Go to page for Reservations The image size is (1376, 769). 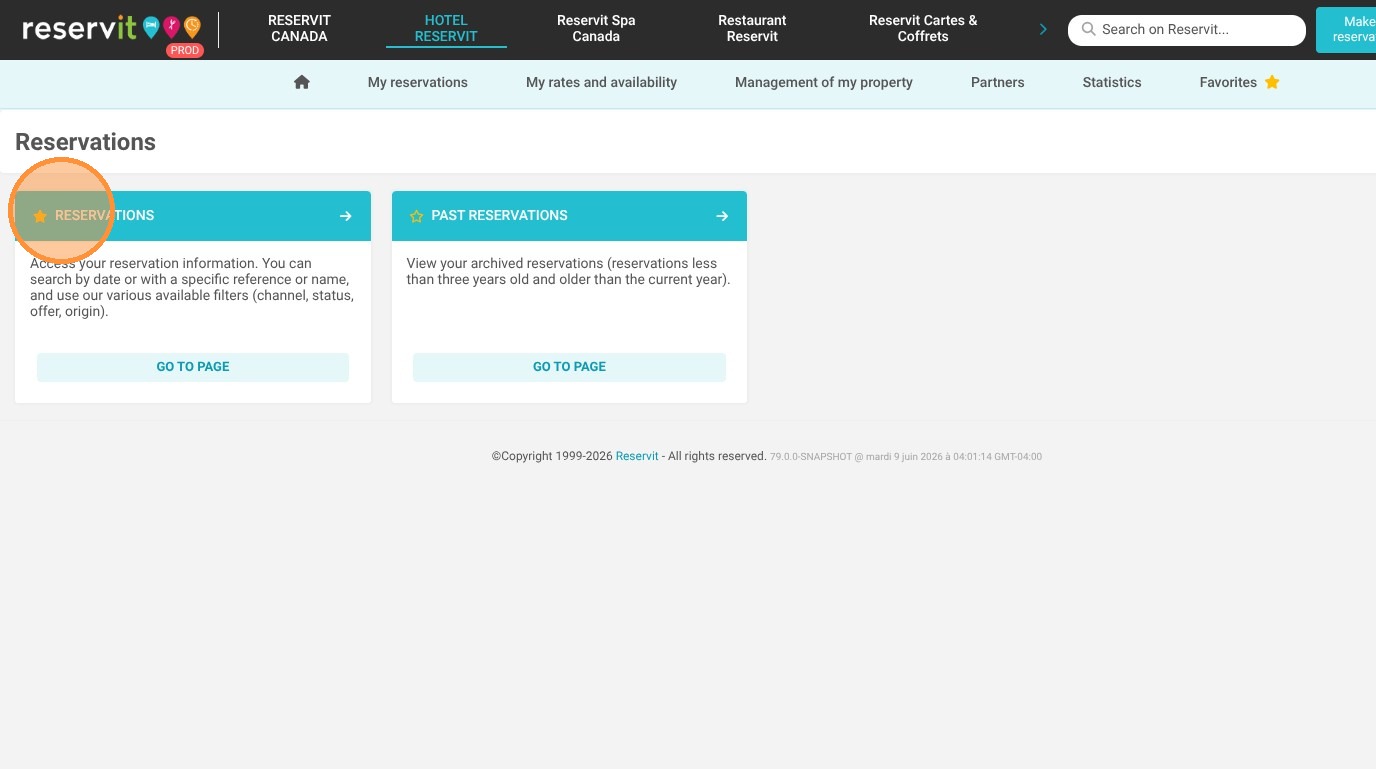coord(193,367)
